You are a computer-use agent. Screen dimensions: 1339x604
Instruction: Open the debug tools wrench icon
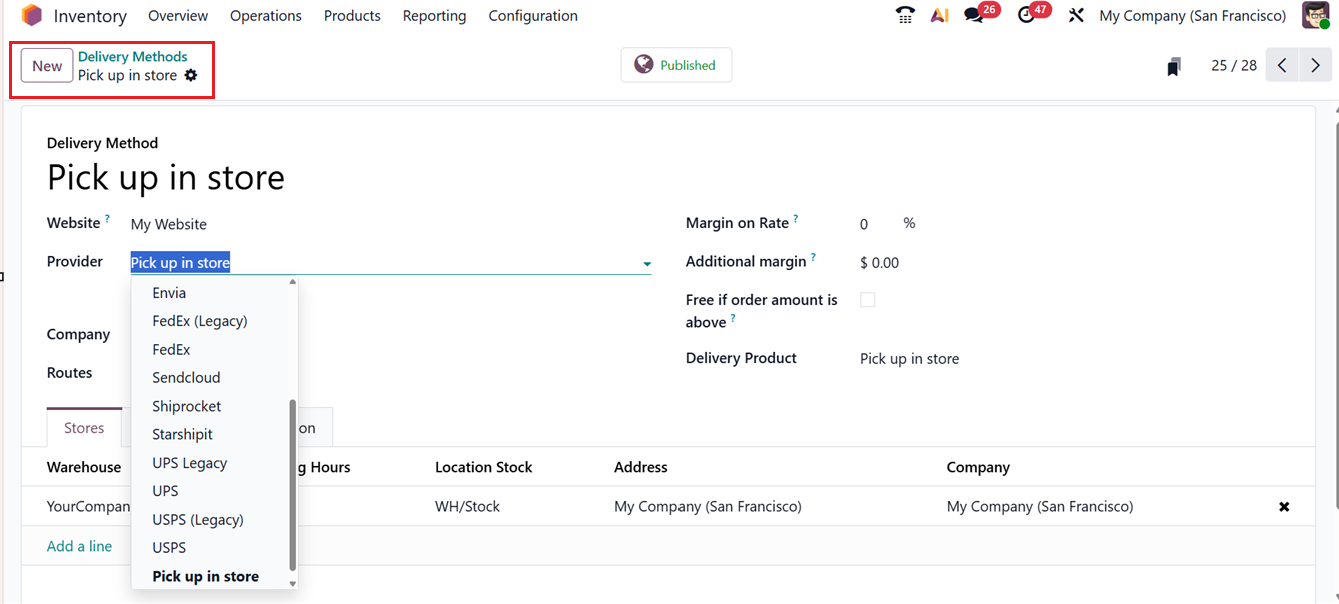pos(1076,16)
